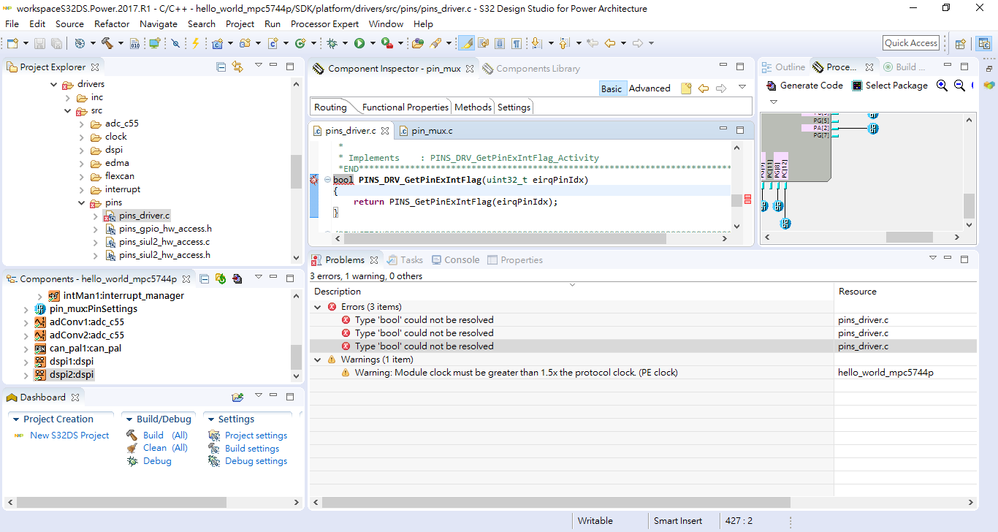Click the Build (All) hammer icon in Dashboard
Screen dimensions: 998x532
(x=132, y=435)
